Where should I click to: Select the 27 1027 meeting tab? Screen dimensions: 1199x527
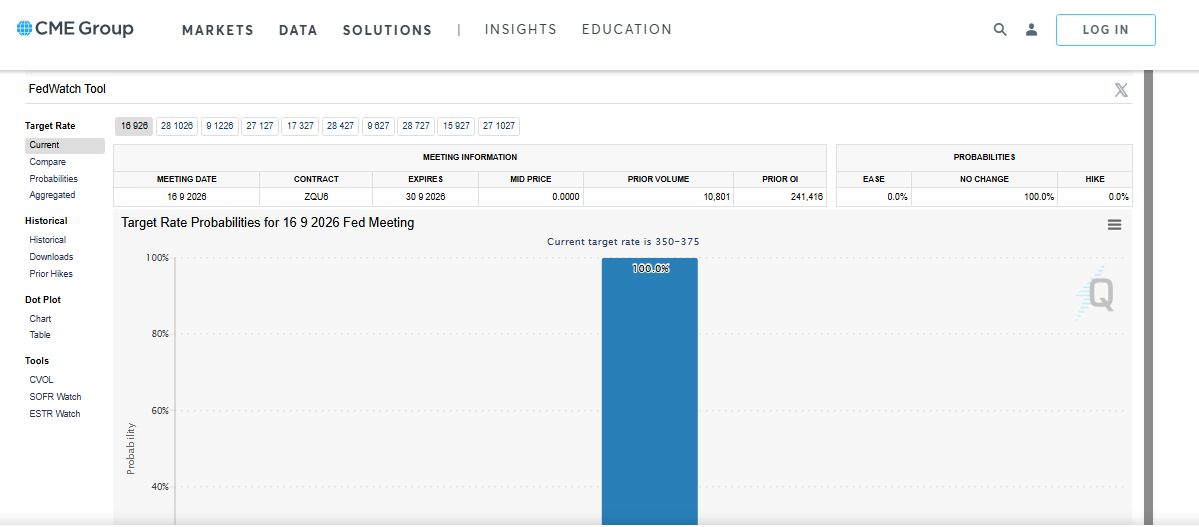coord(499,126)
